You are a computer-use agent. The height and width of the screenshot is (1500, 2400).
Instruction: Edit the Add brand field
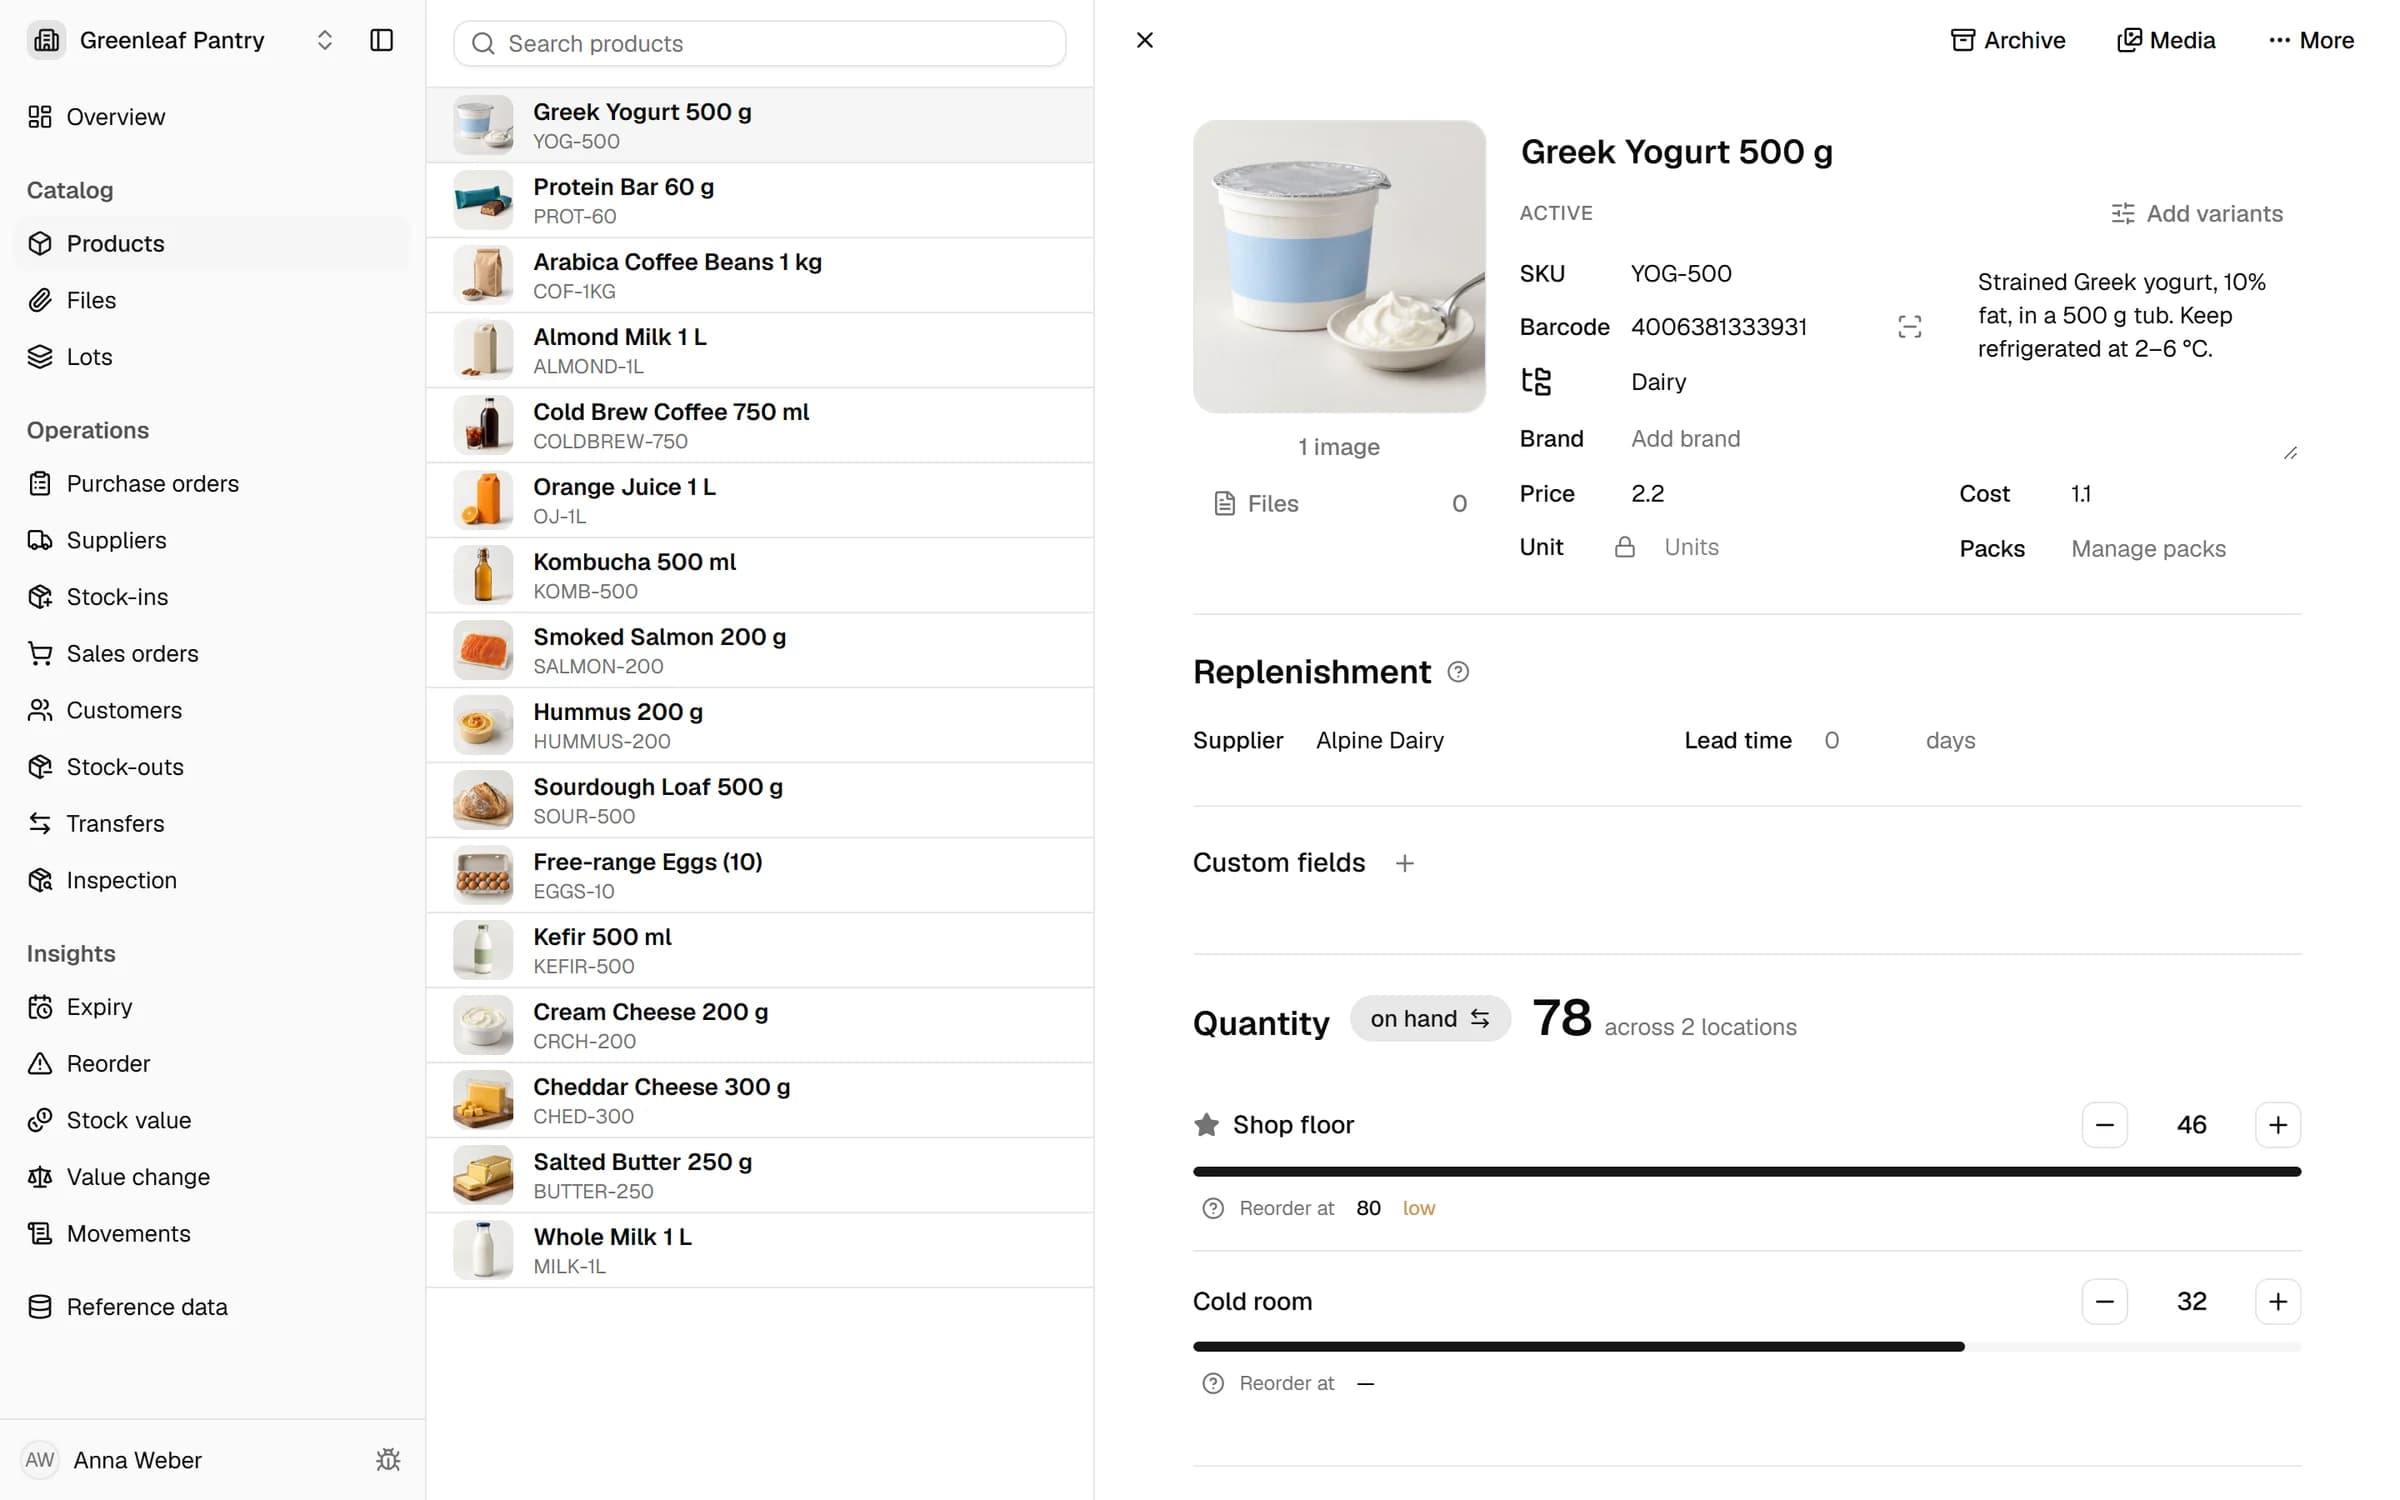point(1685,439)
